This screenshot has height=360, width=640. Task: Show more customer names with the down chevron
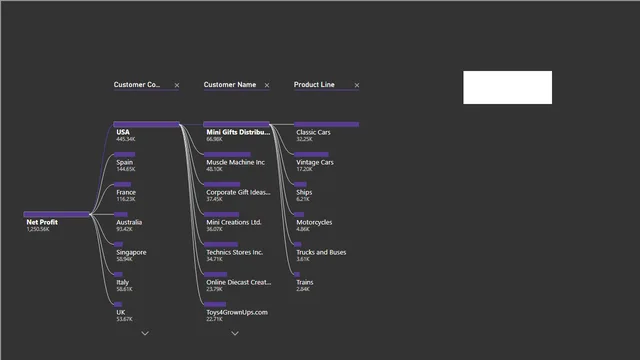[235, 333]
